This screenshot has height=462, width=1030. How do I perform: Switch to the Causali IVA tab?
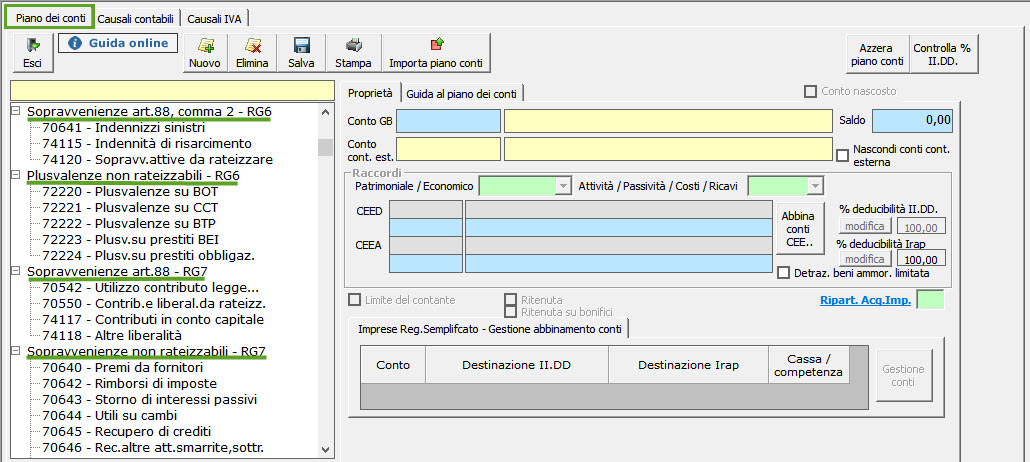(214, 19)
